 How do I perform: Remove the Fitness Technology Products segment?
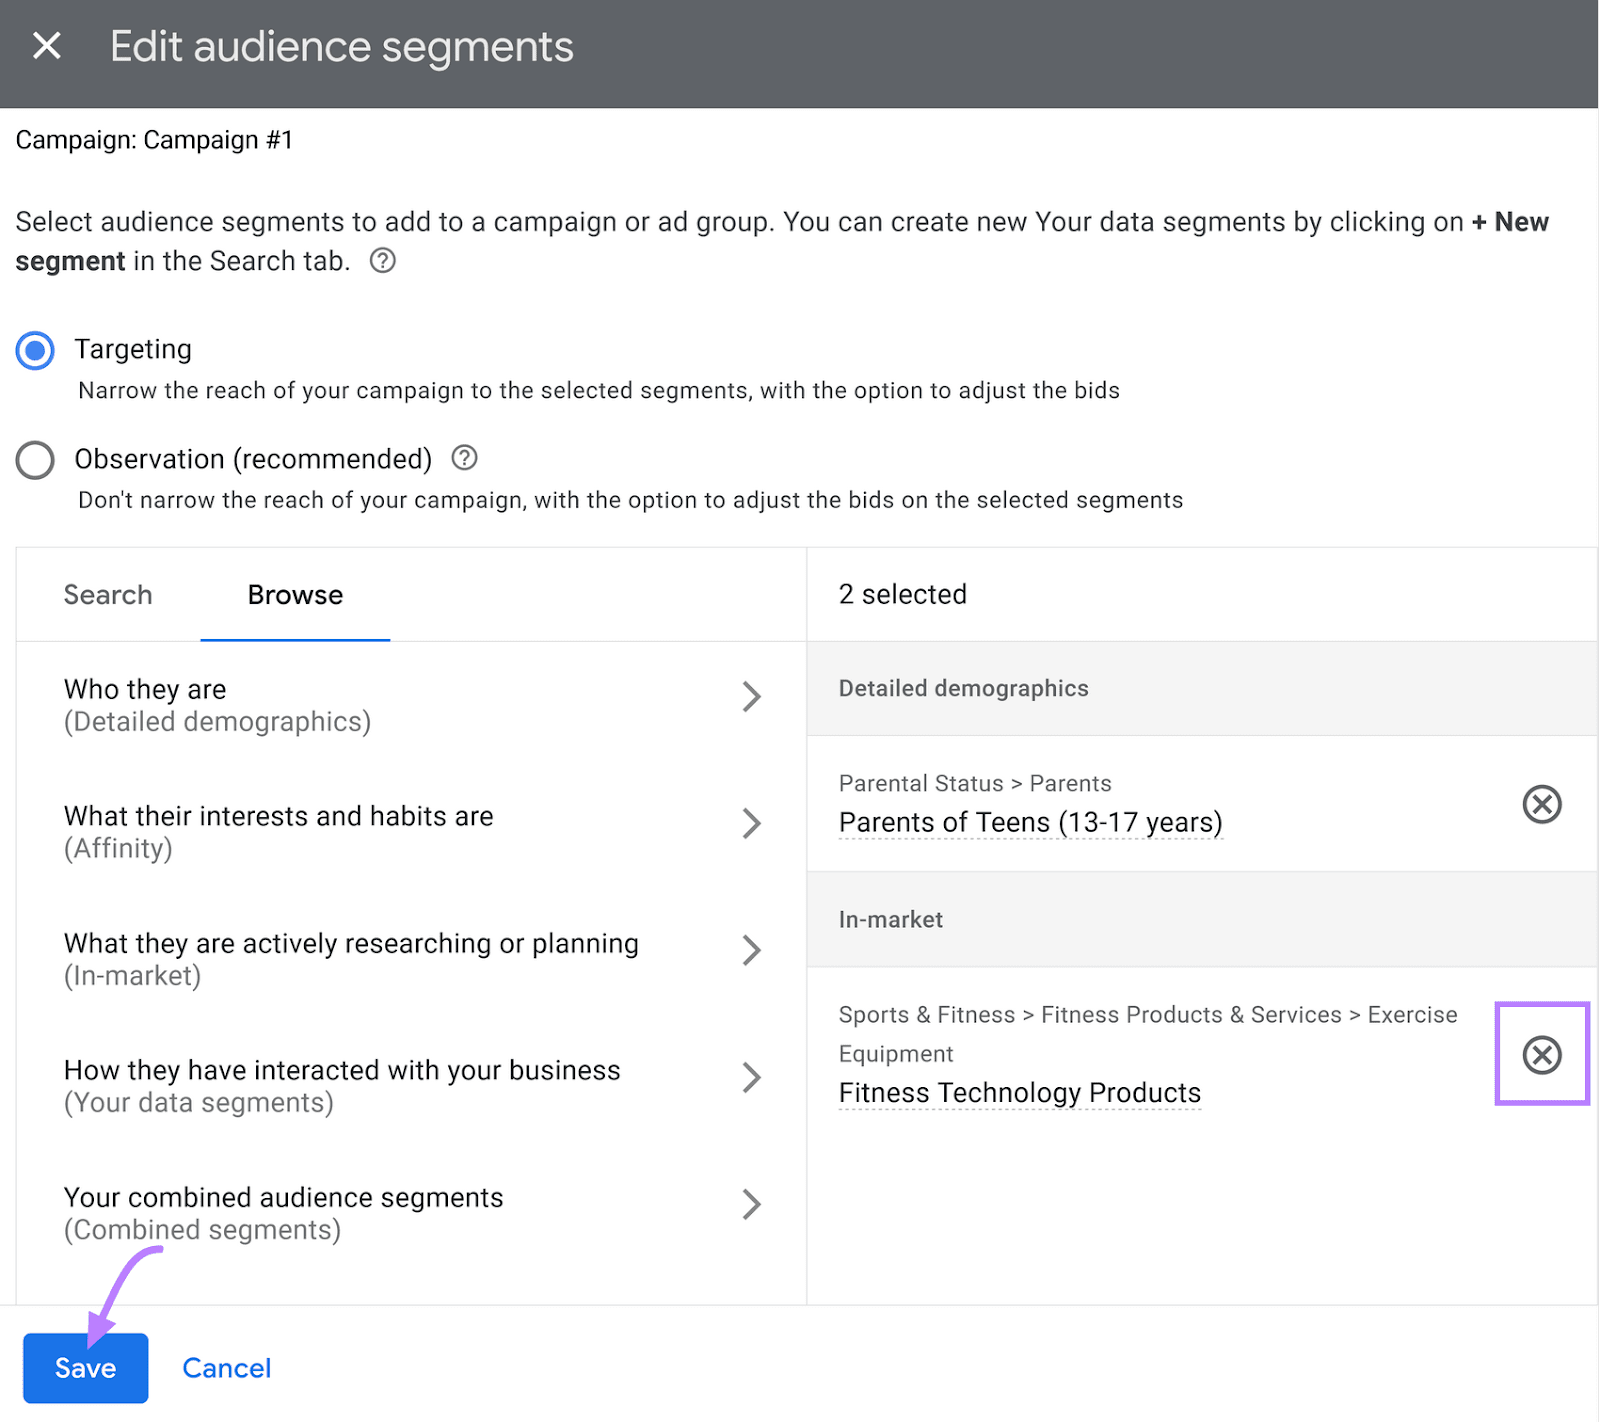(1541, 1055)
